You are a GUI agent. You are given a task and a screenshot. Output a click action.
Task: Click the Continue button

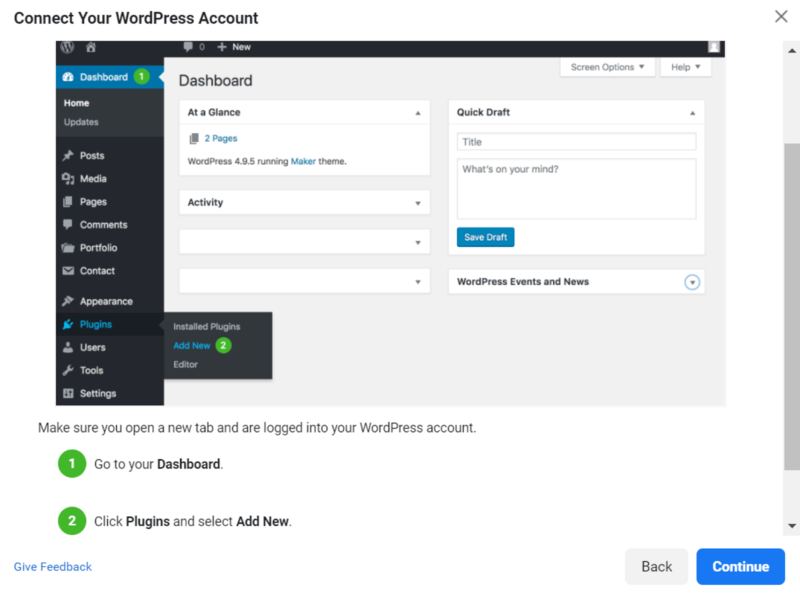click(x=740, y=566)
